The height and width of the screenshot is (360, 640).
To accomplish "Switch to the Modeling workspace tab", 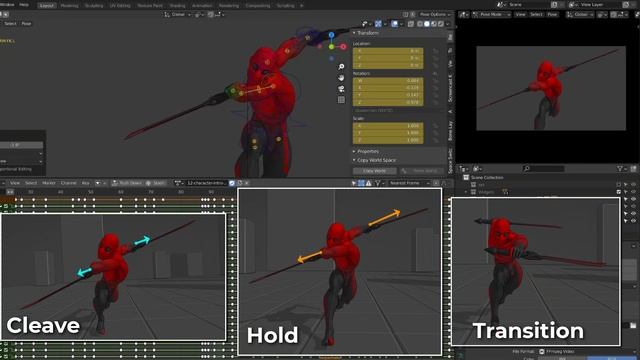I will pos(69,6).
